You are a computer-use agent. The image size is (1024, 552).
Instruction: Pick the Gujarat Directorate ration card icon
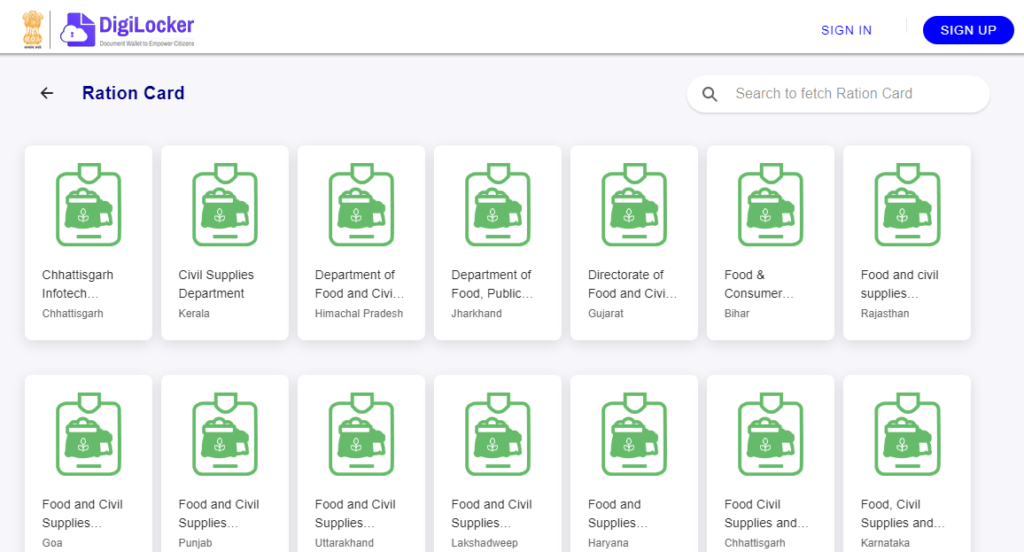[634, 205]
